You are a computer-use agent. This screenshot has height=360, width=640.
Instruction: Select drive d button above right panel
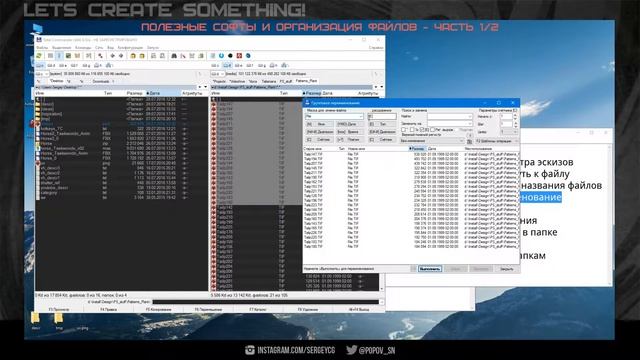[227, 65]
